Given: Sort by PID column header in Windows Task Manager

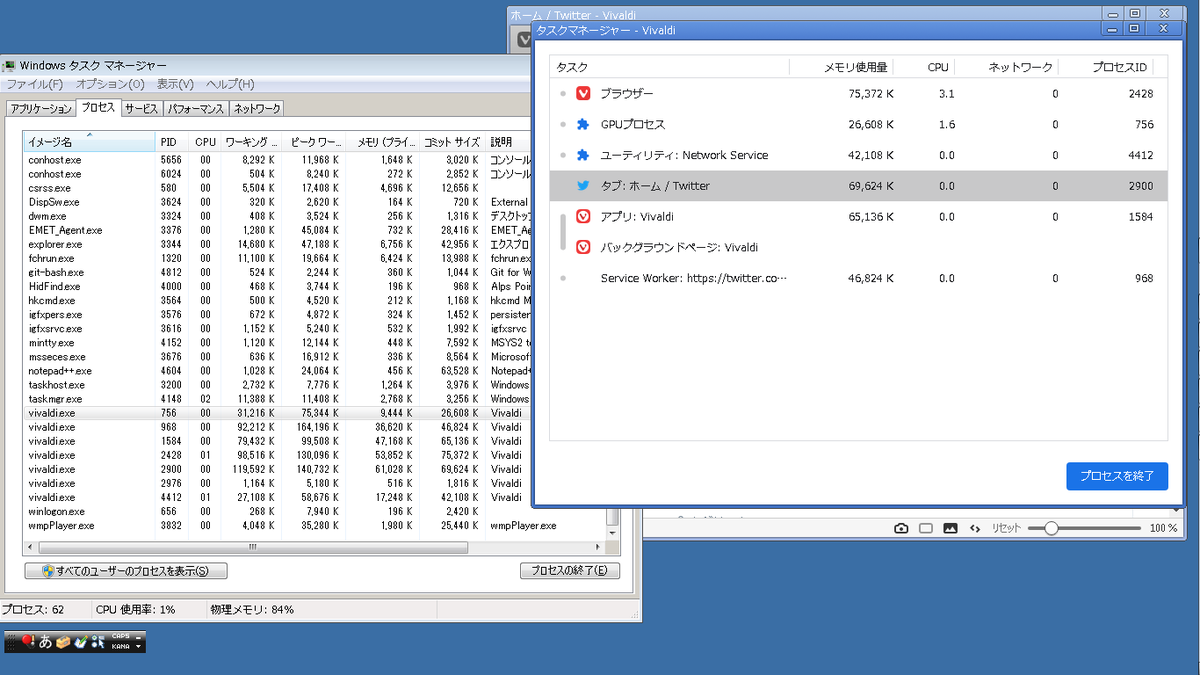Looking at the screenshot, I should 172,142.
